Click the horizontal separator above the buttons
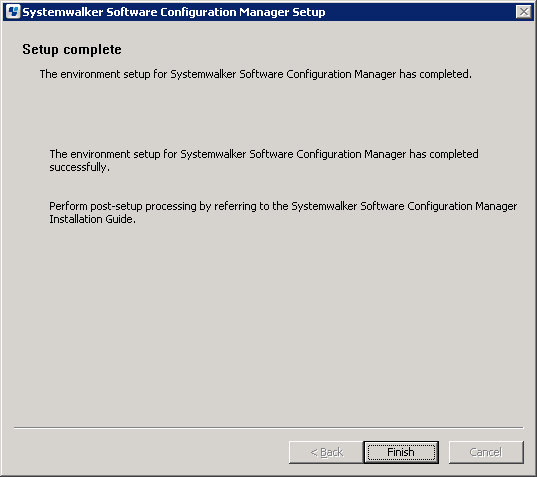 (x=268, y=427)
